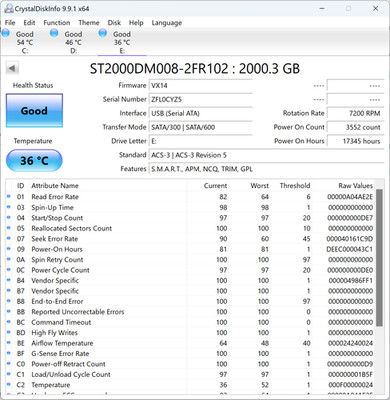390x400 pixels.
Task: Open the File menu
Action: pos(10,23)
